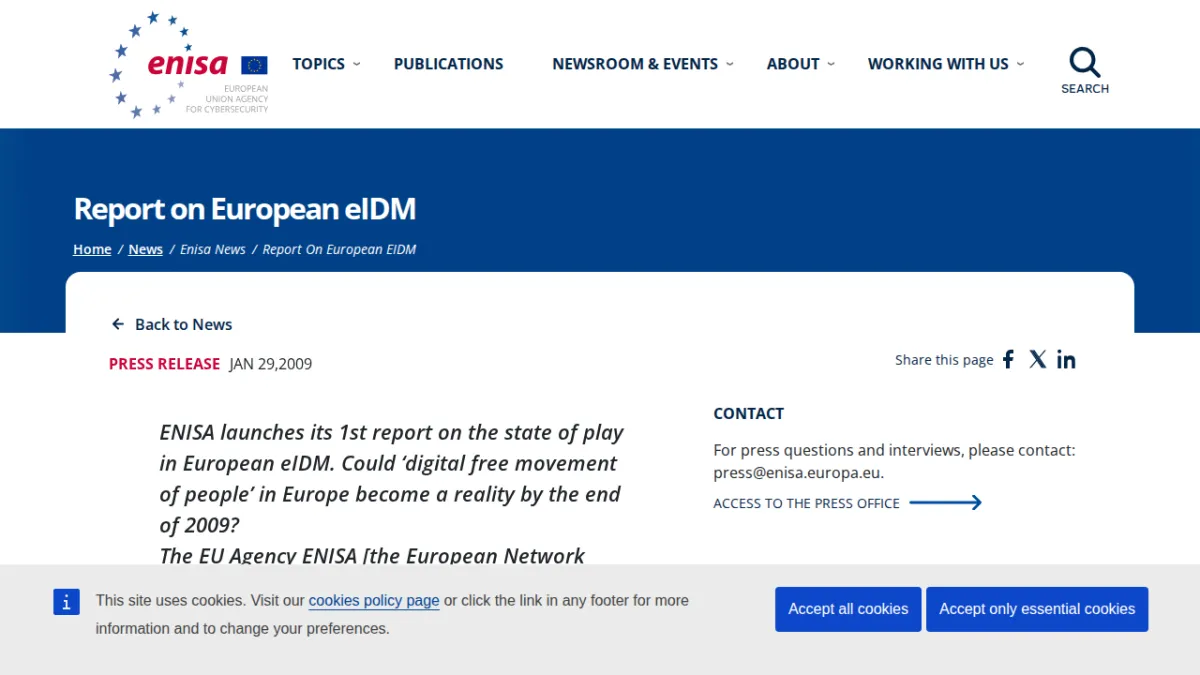Accept all cookies
The width and height of the screenshot is (1200, 675).
(848, 609)
